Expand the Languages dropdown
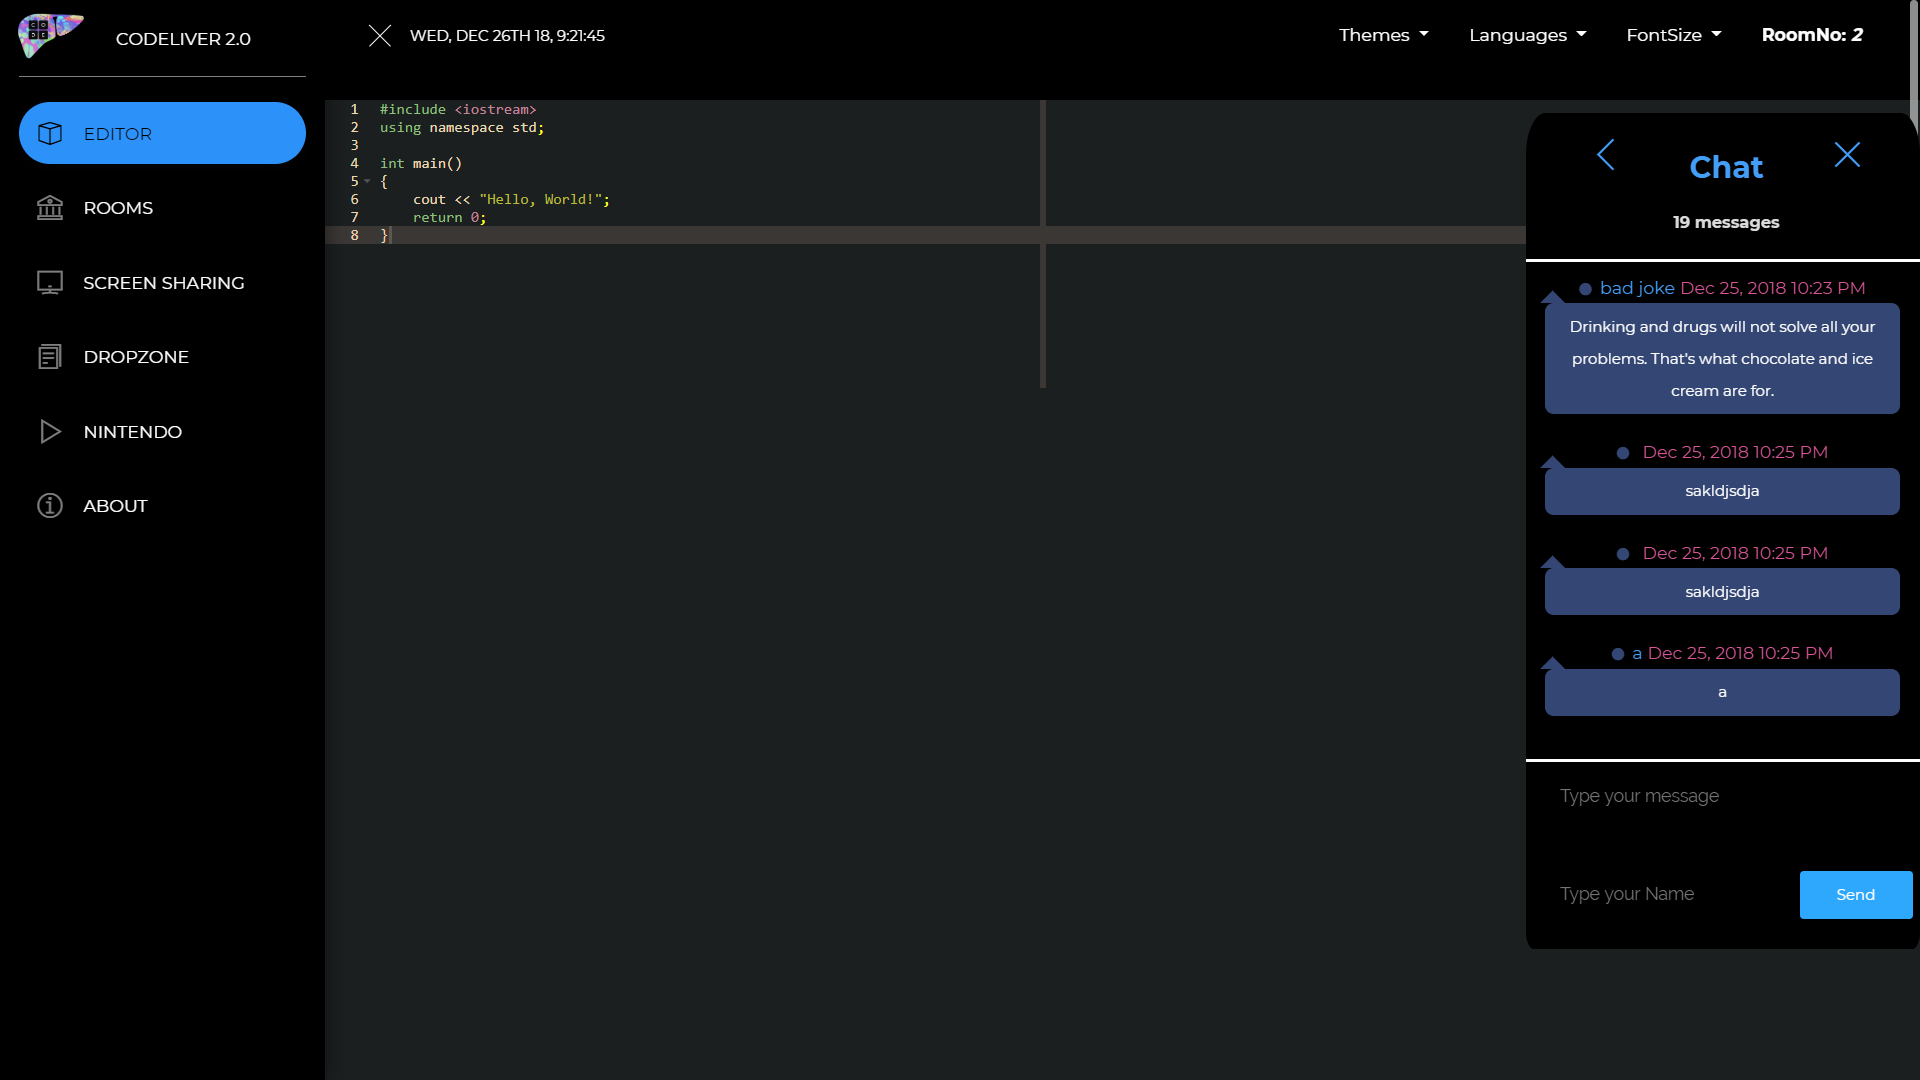The image size is (1920, 1080). (1527, 35)
